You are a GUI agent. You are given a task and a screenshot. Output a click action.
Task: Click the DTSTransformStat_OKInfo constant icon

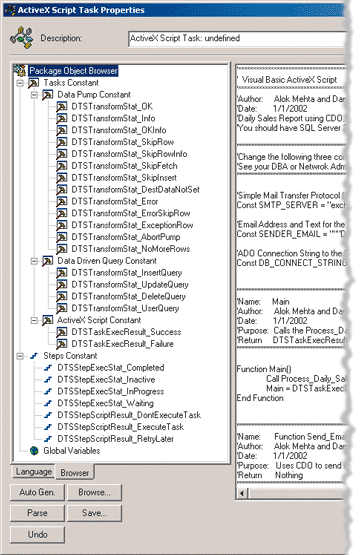coord(62,130)
